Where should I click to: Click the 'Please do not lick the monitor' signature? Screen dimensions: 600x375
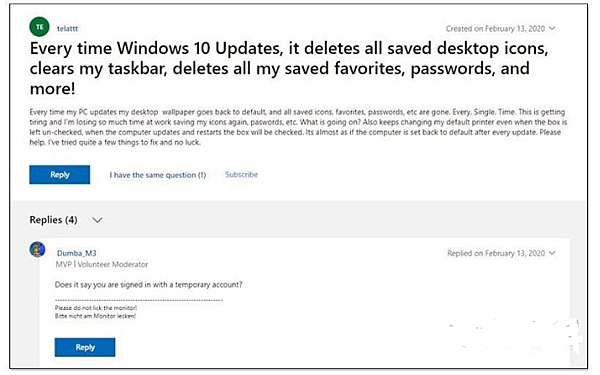point(96,308)
